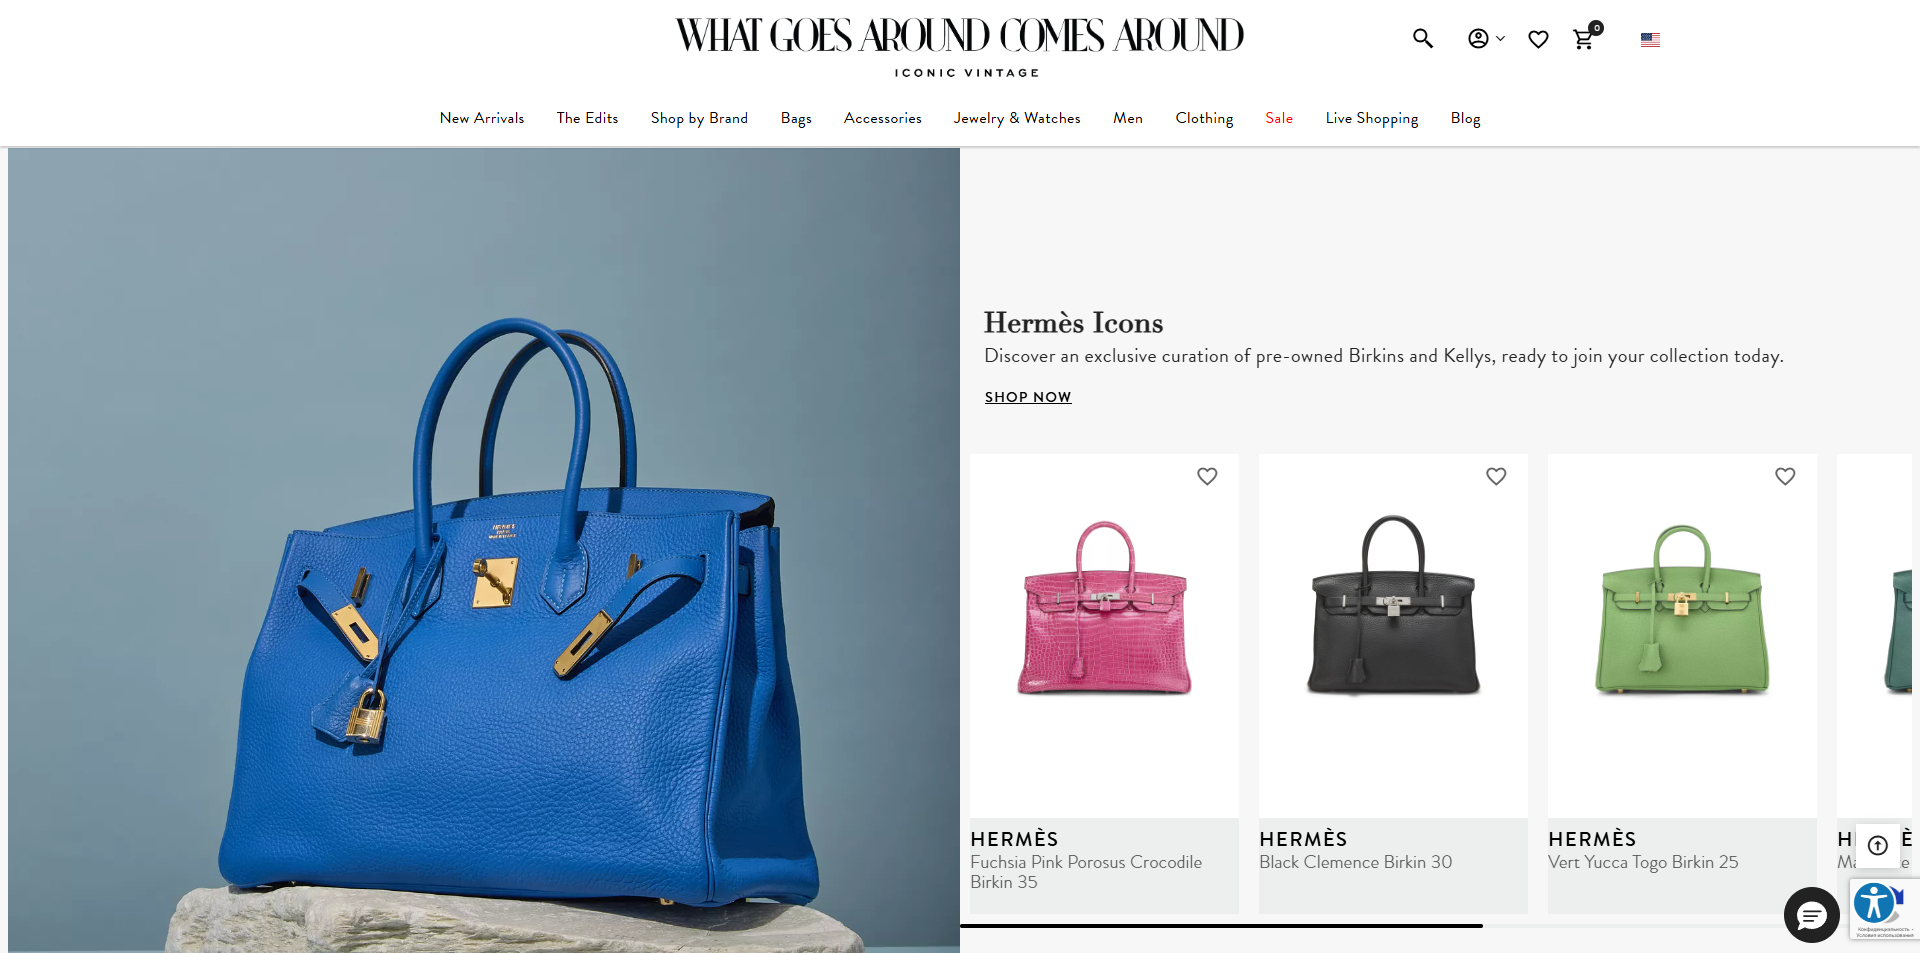Screen dimensions: 1920x953
Task: Open the Bags navigation menu
Action: click(796, 118)
